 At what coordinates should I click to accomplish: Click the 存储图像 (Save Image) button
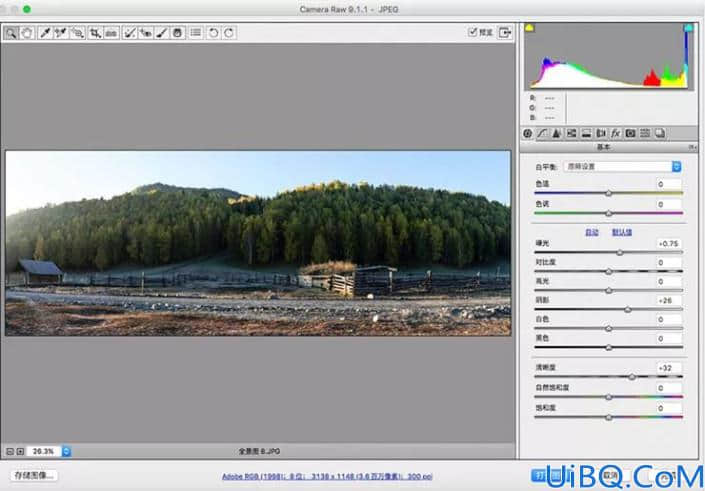[34, 475]
